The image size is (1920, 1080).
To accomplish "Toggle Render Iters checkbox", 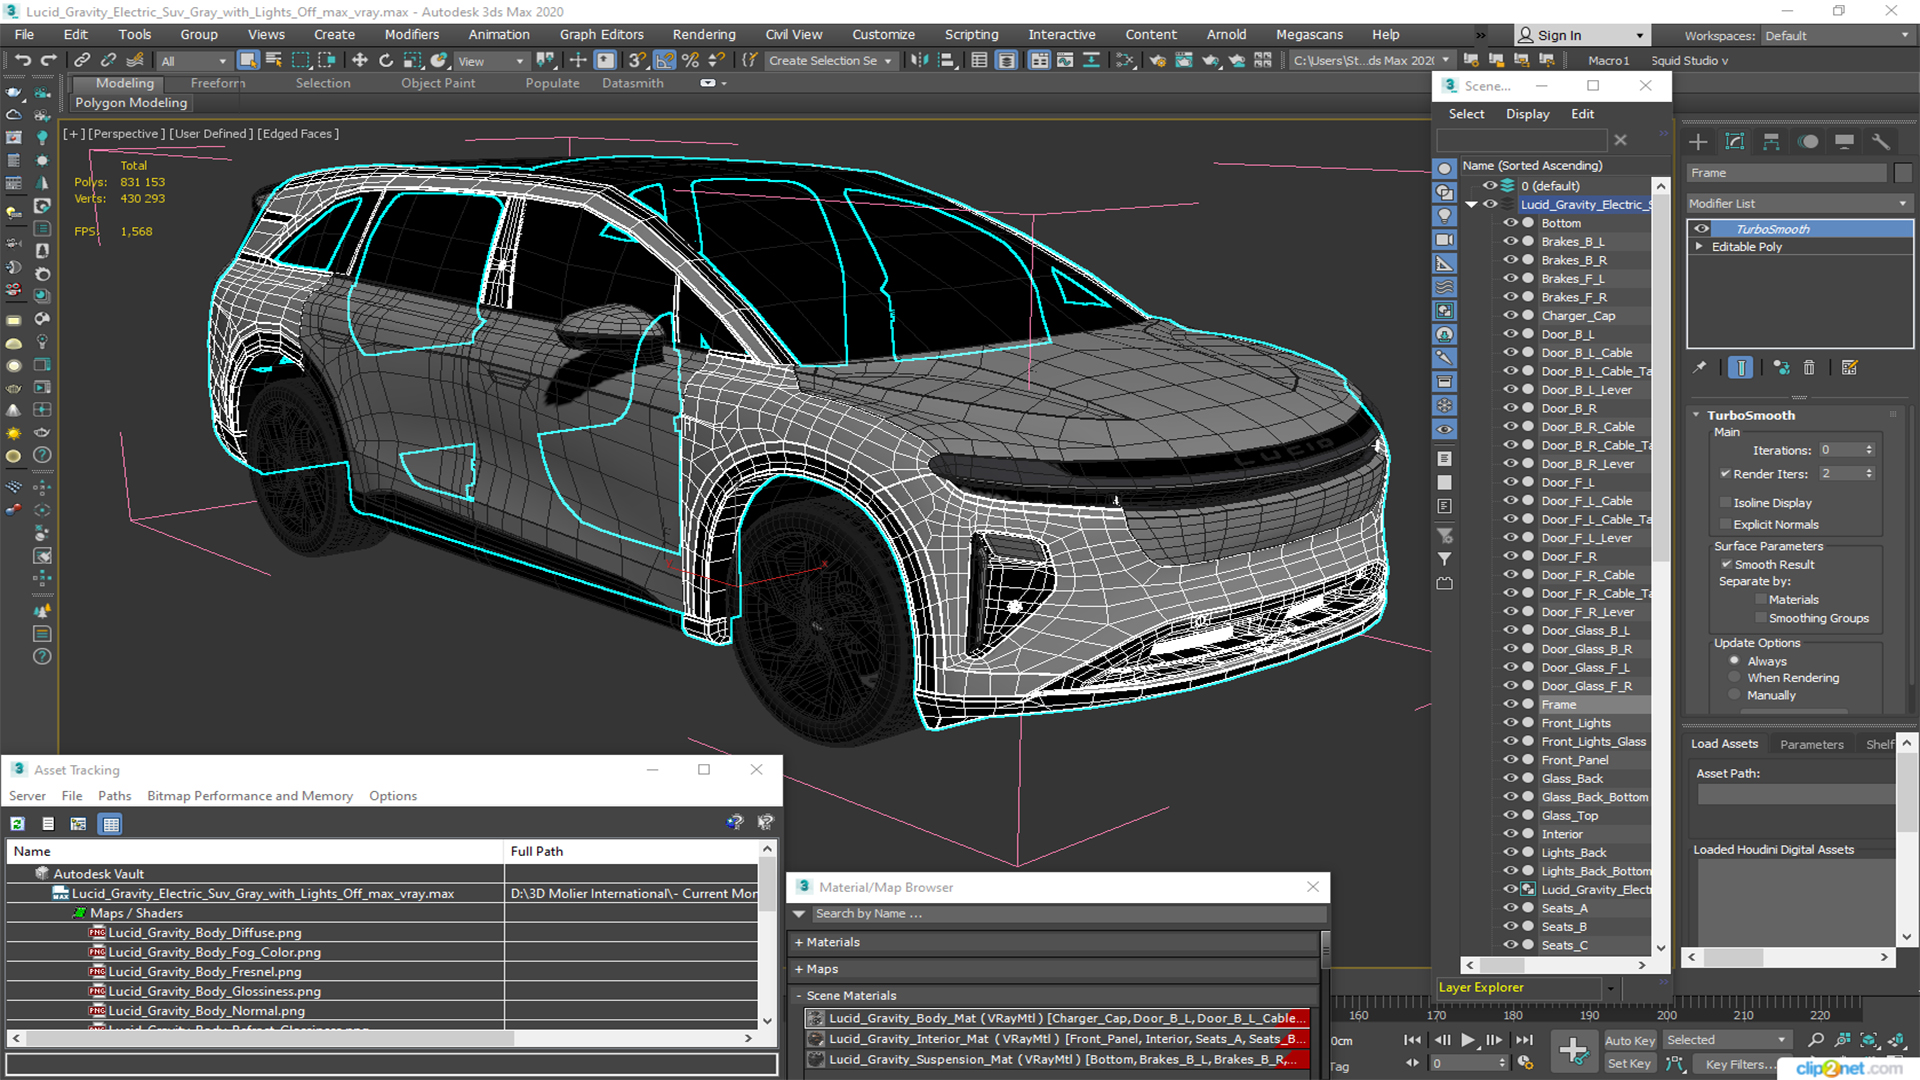I will pyautogui.click(x=1725, y=474).
